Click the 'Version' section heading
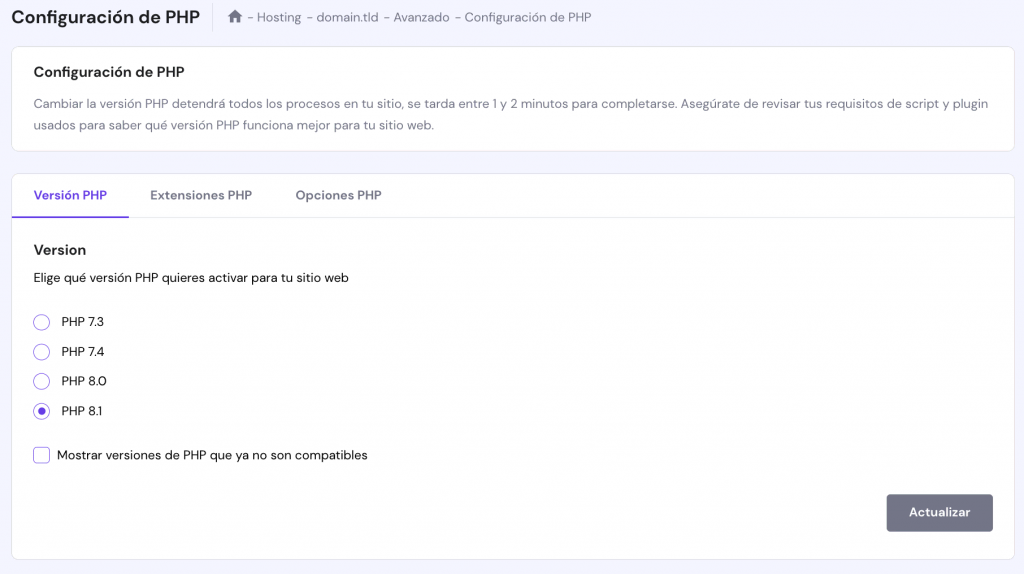The height and width of the screenshot is (574, 1024). tap(59, 250)
